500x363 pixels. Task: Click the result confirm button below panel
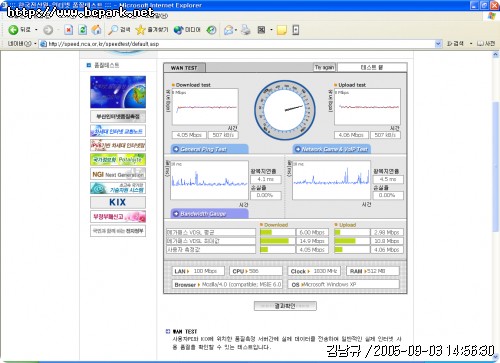click(285, 306)
